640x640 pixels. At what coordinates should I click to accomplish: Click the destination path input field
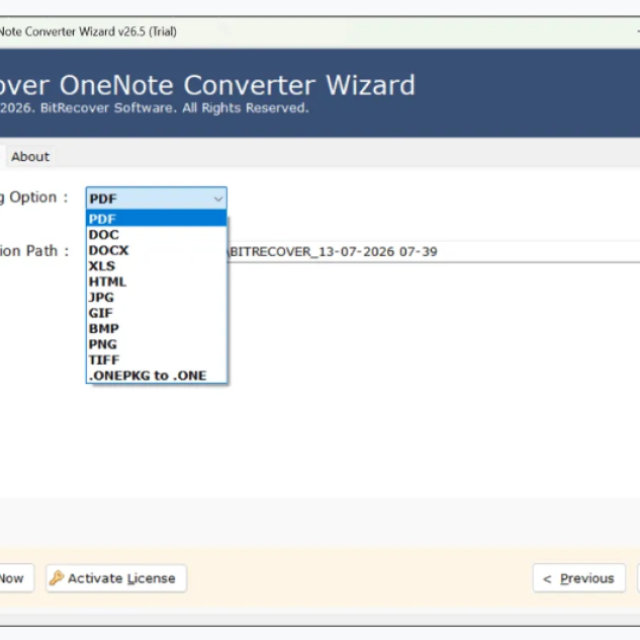pyautogui.click(x=433, y=251)
